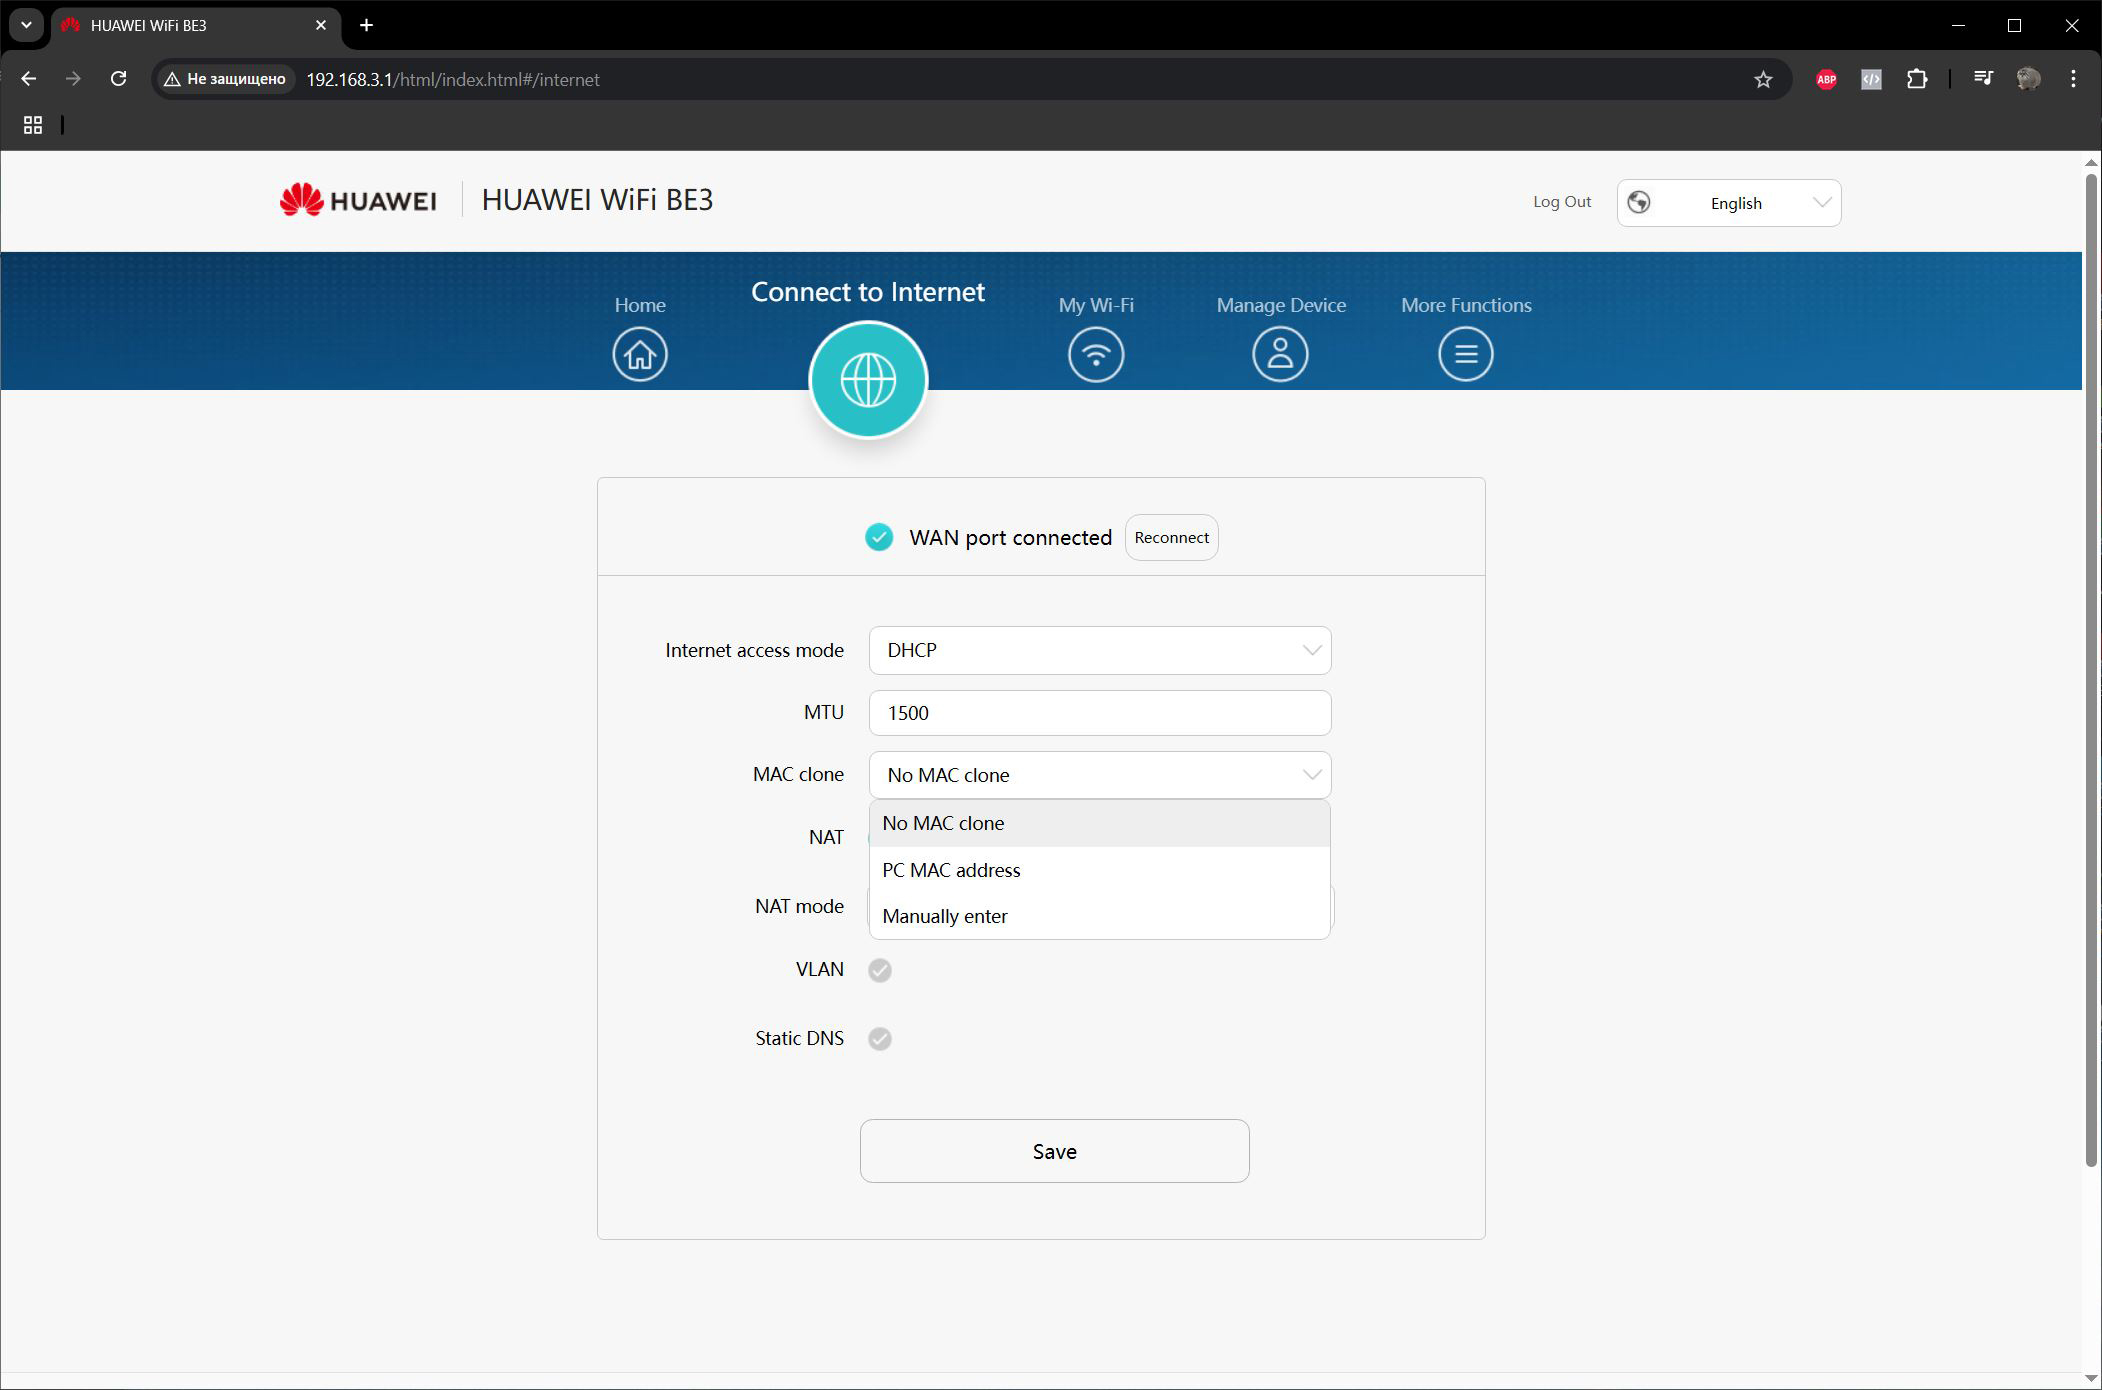Viewport: 2102px width, 1390px height.
Task: Bookmark this page with the star icon
Action: click(1763, 79)
